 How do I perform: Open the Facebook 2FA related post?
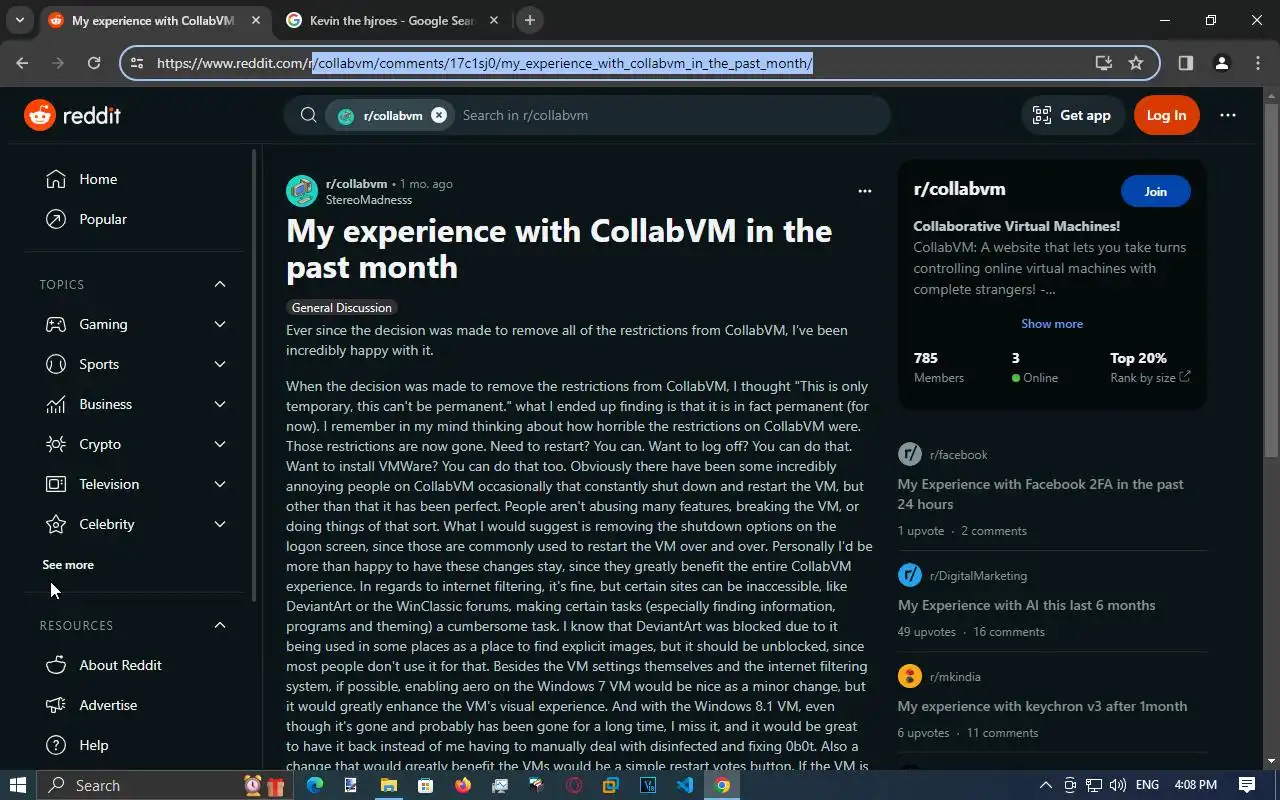(x=1040, y=494)
